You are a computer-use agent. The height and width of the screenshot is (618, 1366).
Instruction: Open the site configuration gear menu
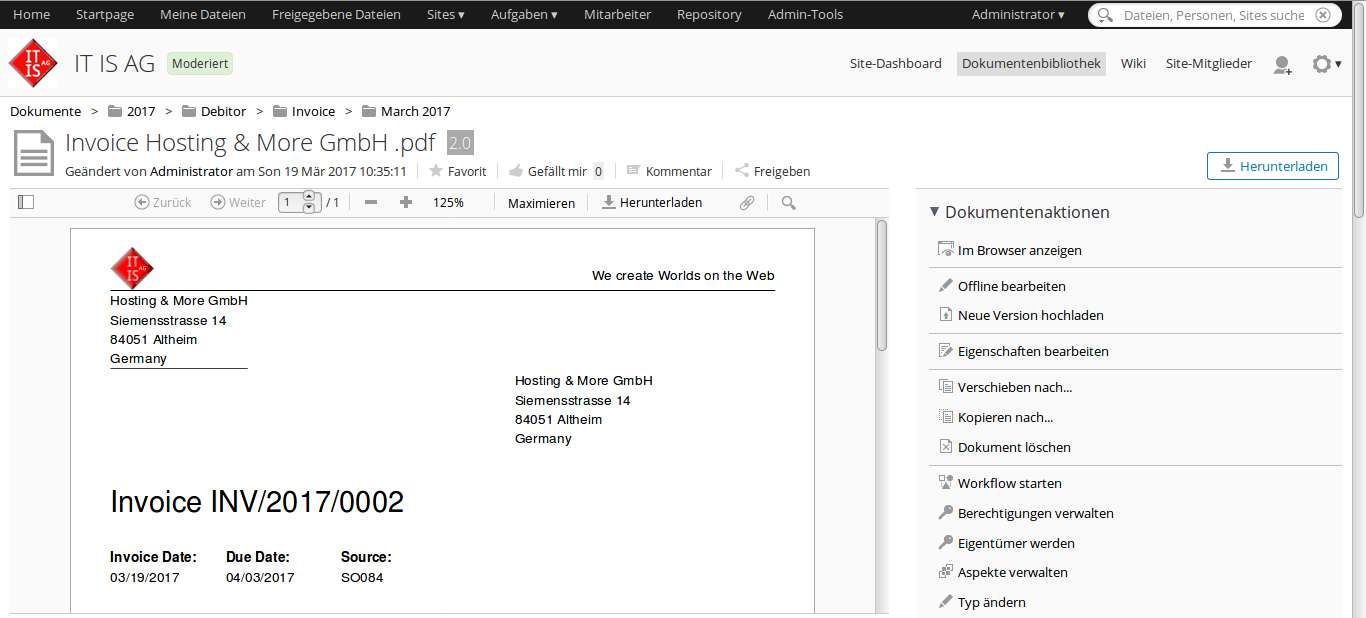[x=1326, y=64]
